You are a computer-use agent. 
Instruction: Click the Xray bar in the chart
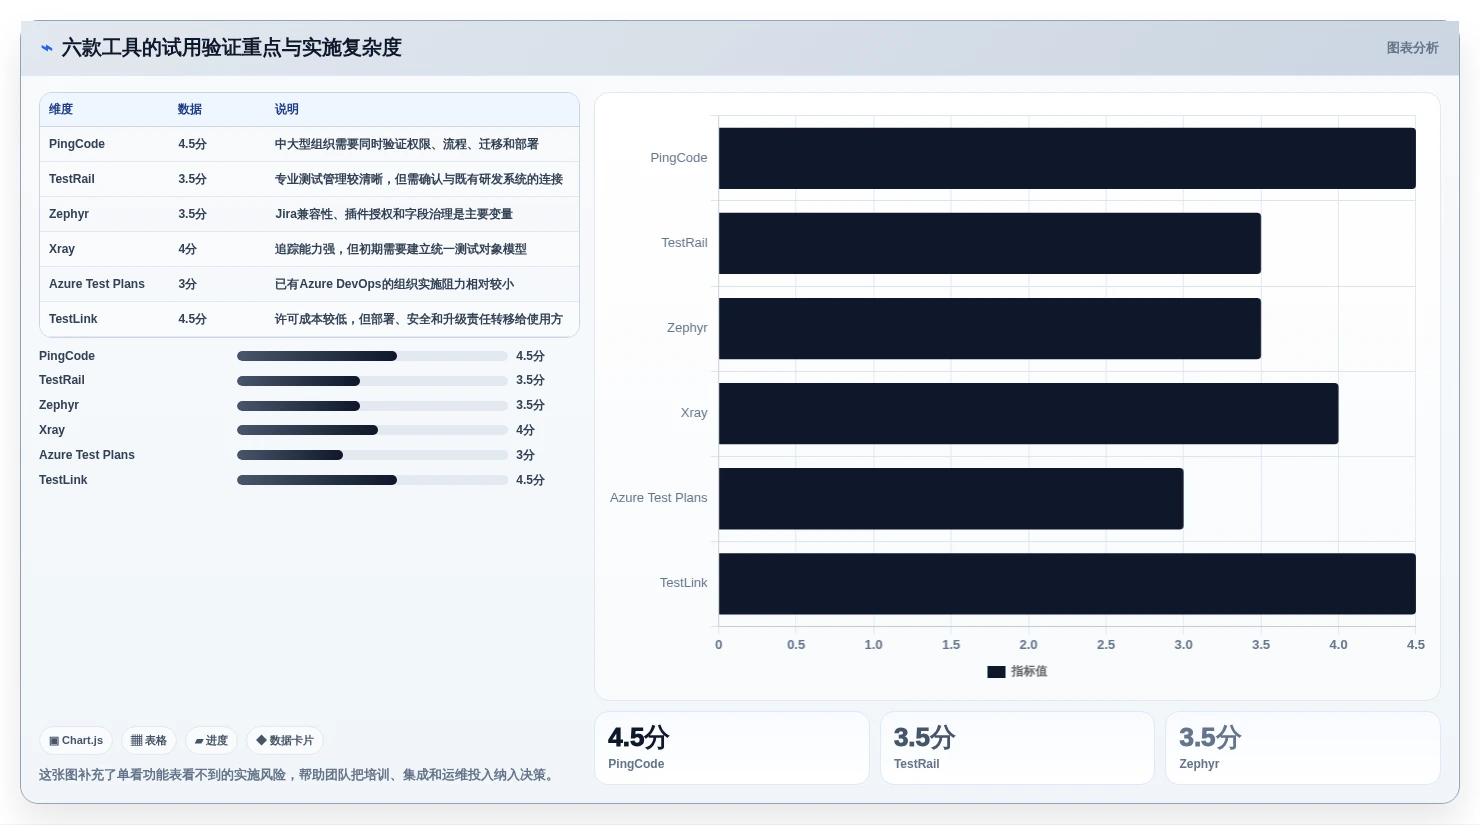1028,413
